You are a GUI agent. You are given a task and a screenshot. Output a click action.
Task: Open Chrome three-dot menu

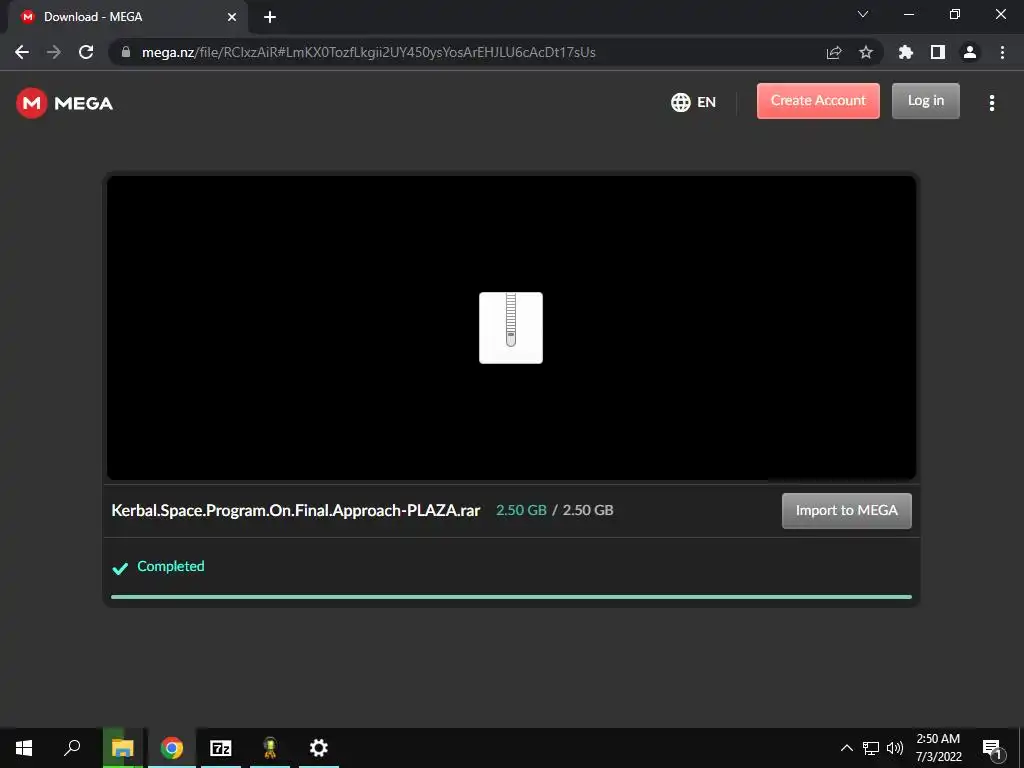click(1002, 52)
